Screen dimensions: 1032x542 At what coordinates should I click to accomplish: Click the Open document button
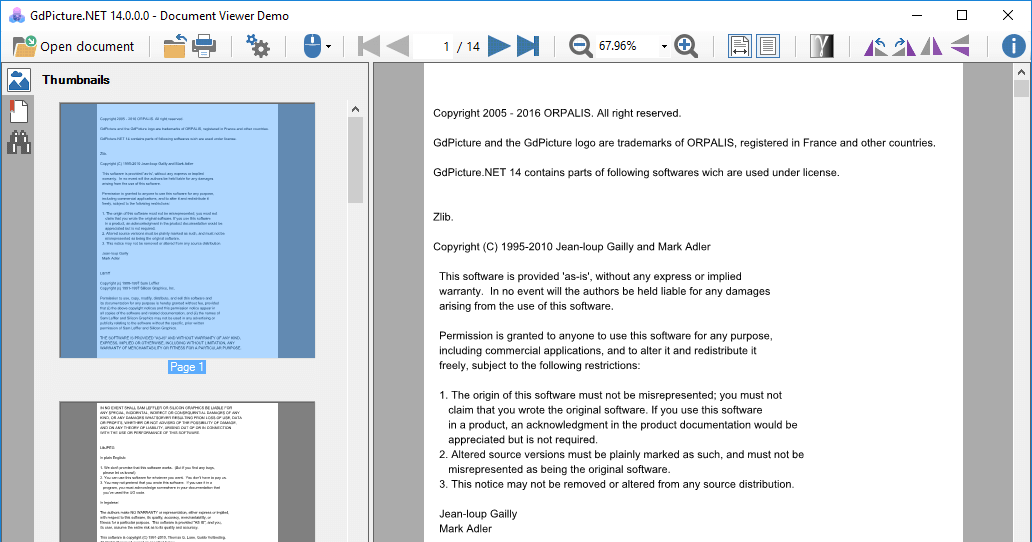click(74, 46)
